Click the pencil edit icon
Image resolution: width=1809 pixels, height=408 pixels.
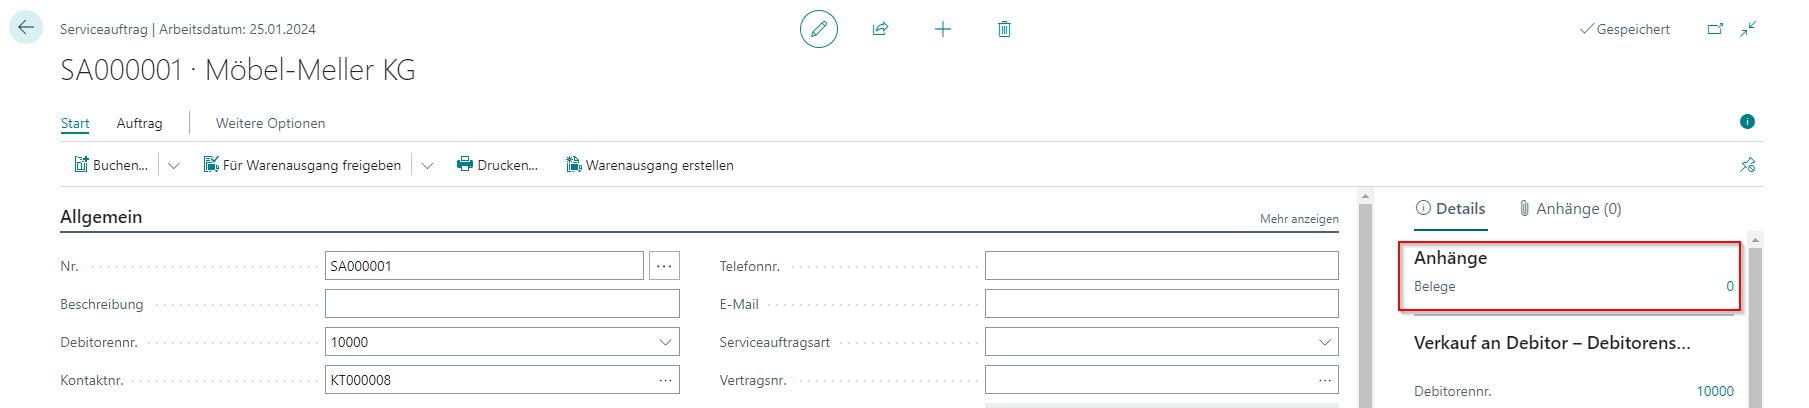[818, 29]
